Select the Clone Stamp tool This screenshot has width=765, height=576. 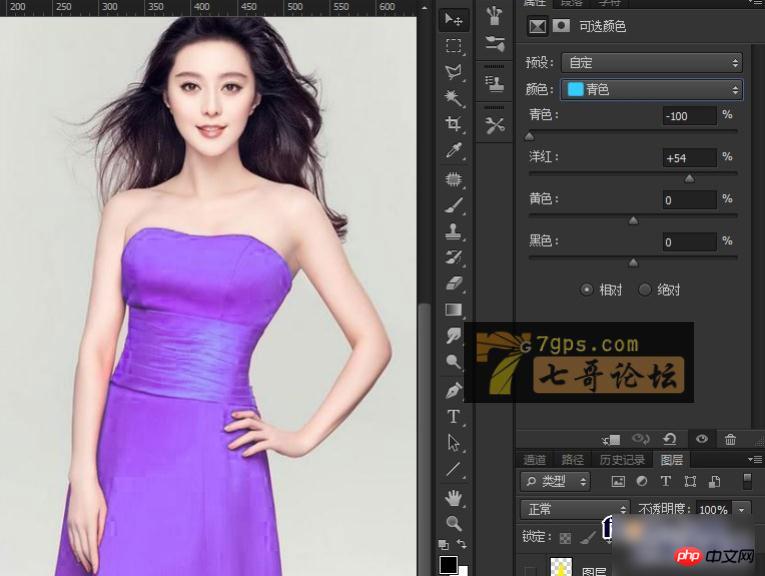tap(453, 231)
